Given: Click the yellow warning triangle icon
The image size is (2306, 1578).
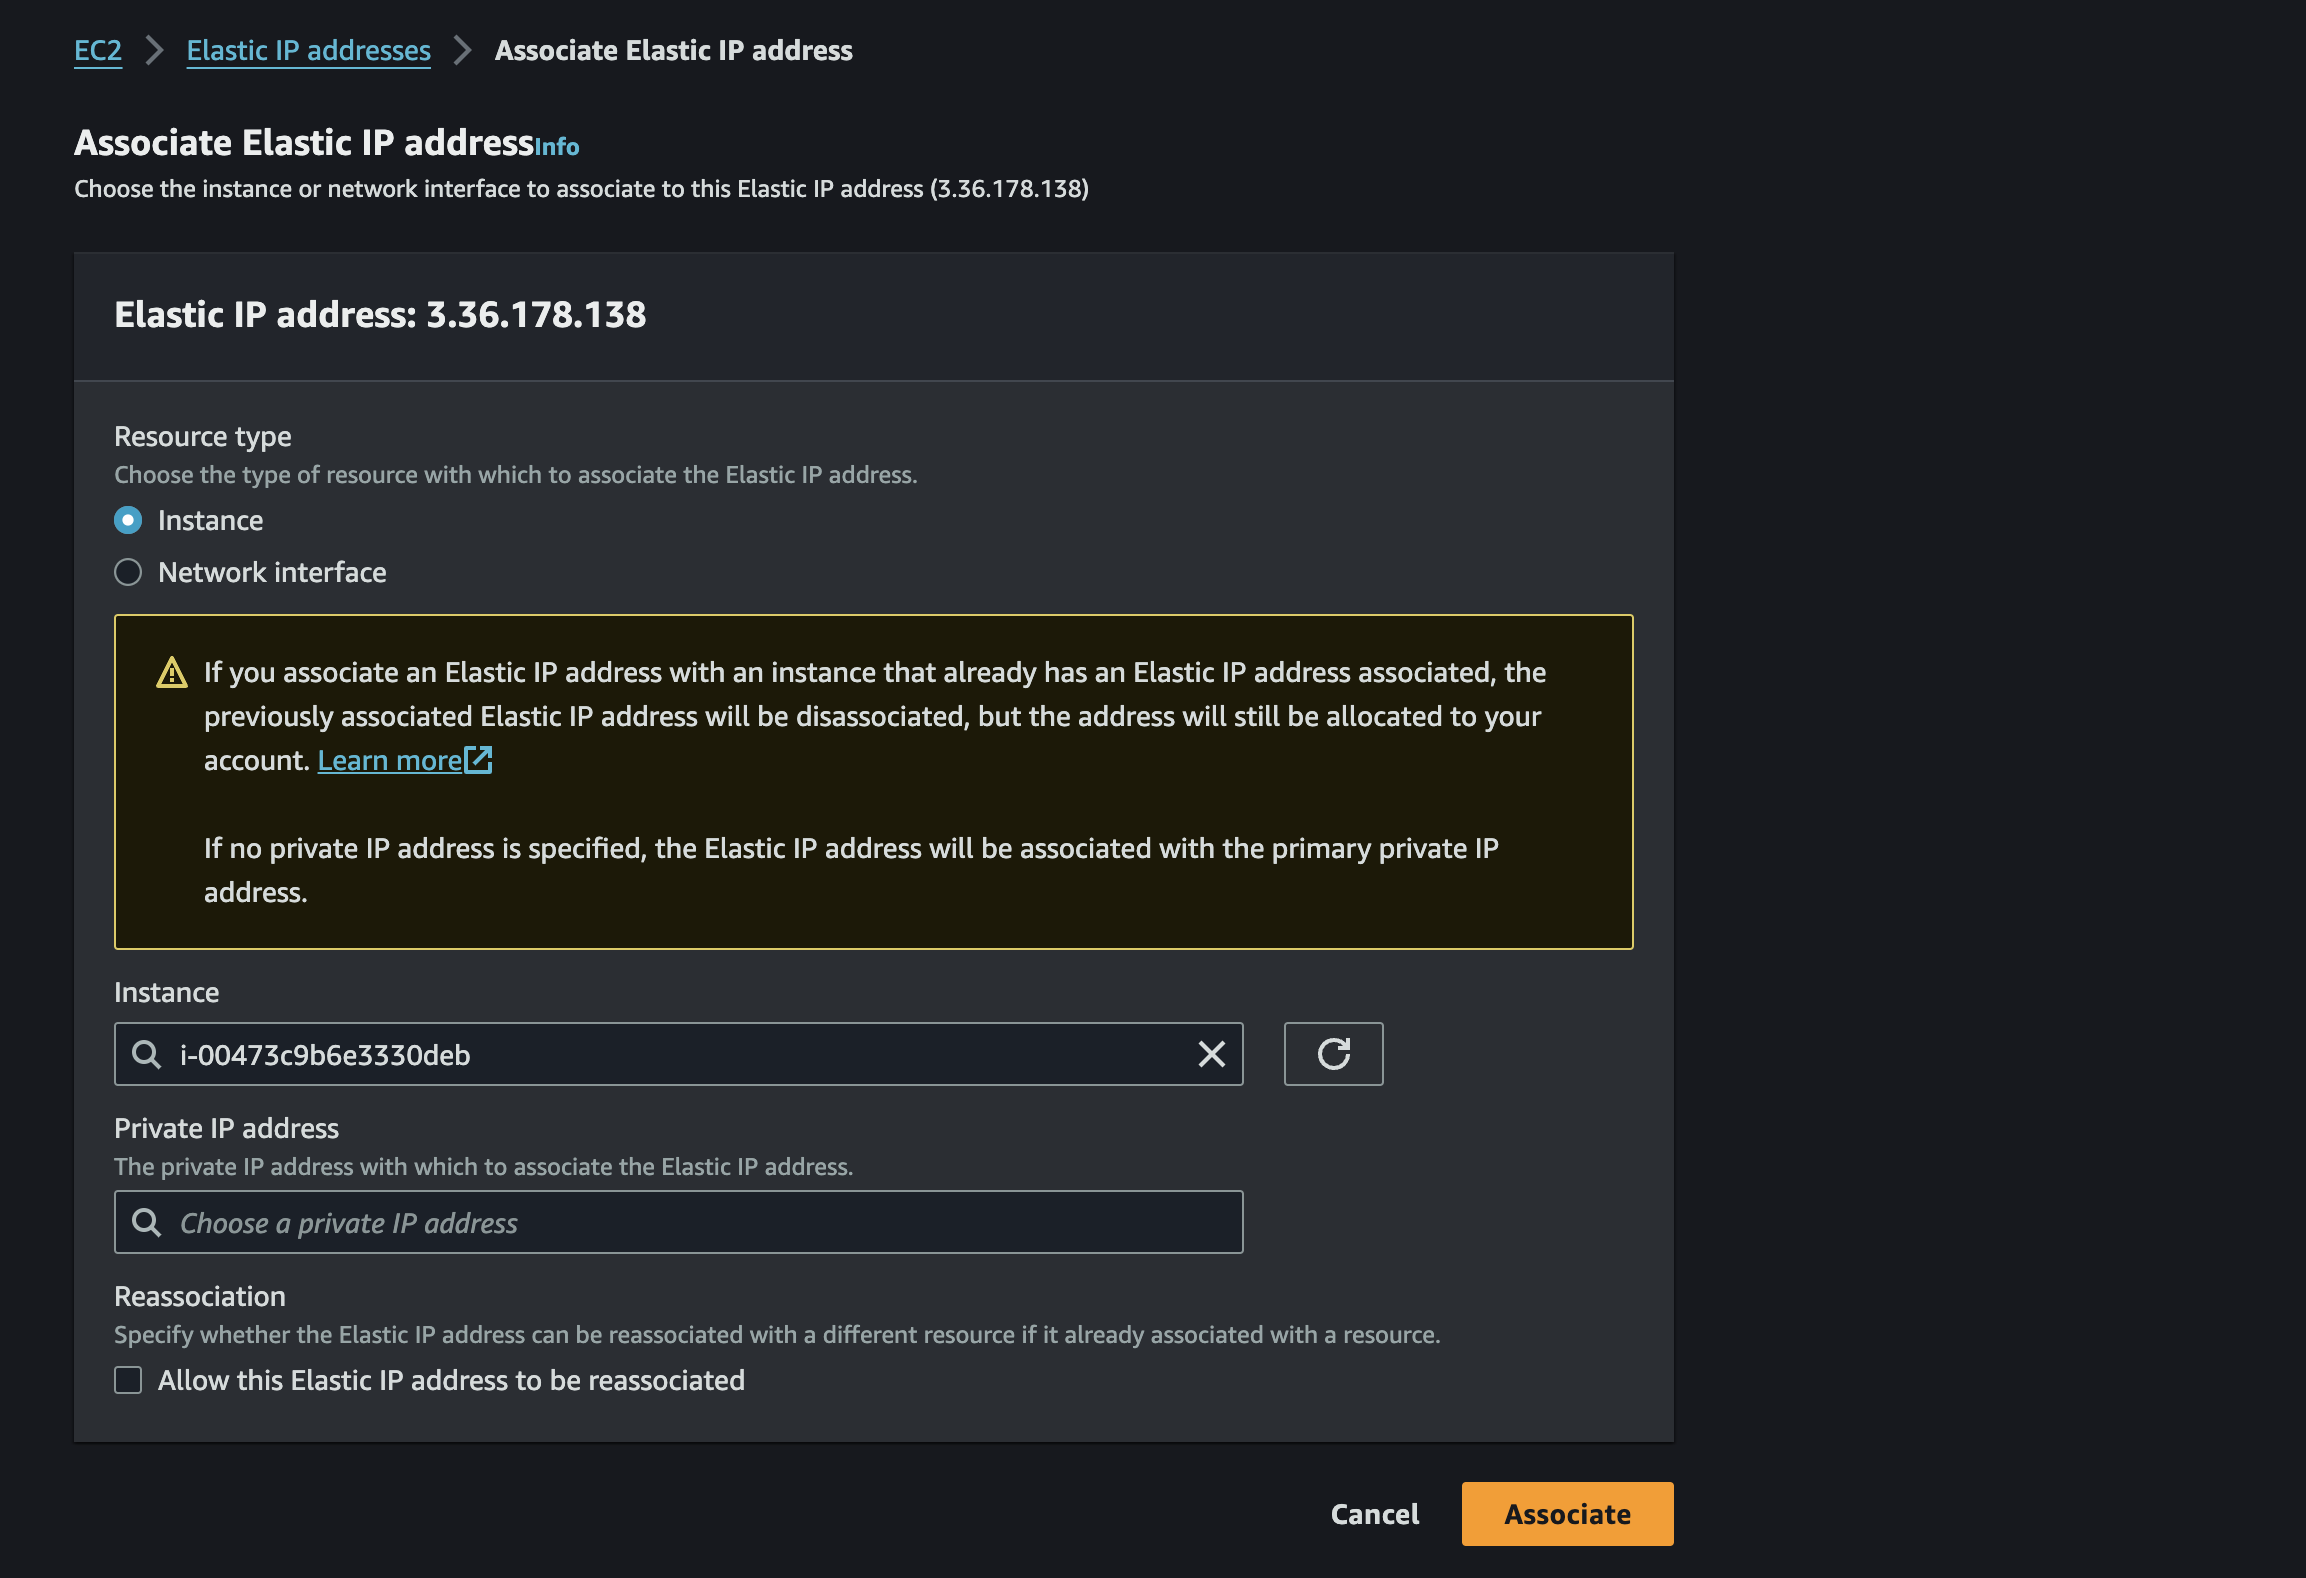Looking at the screenshot, I should pos(172,673).
